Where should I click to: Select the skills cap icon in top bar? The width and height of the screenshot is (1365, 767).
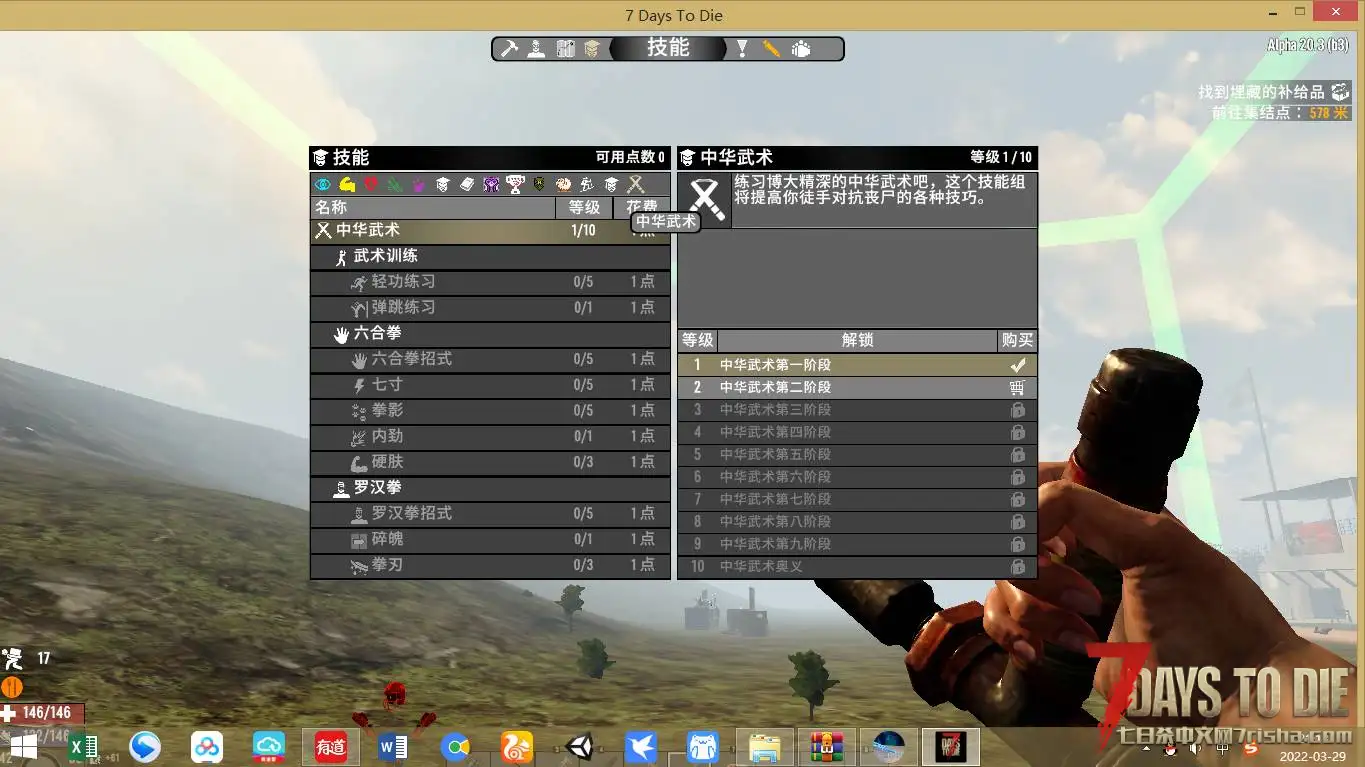click(x=592, y=48)
